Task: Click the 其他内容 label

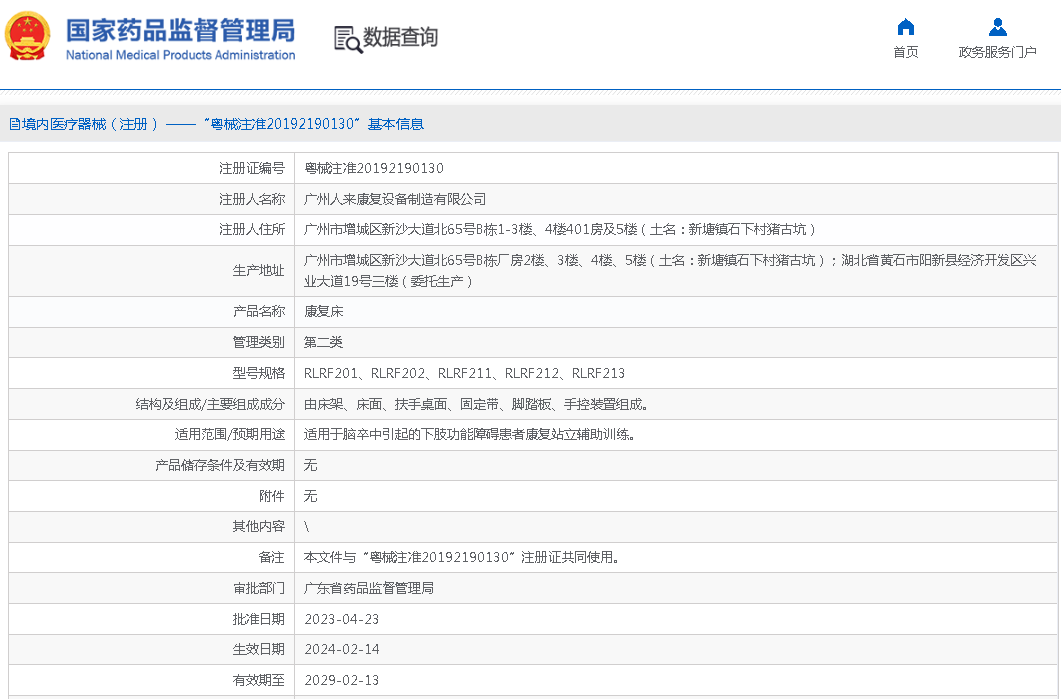Action: click(x=258, y=526)
